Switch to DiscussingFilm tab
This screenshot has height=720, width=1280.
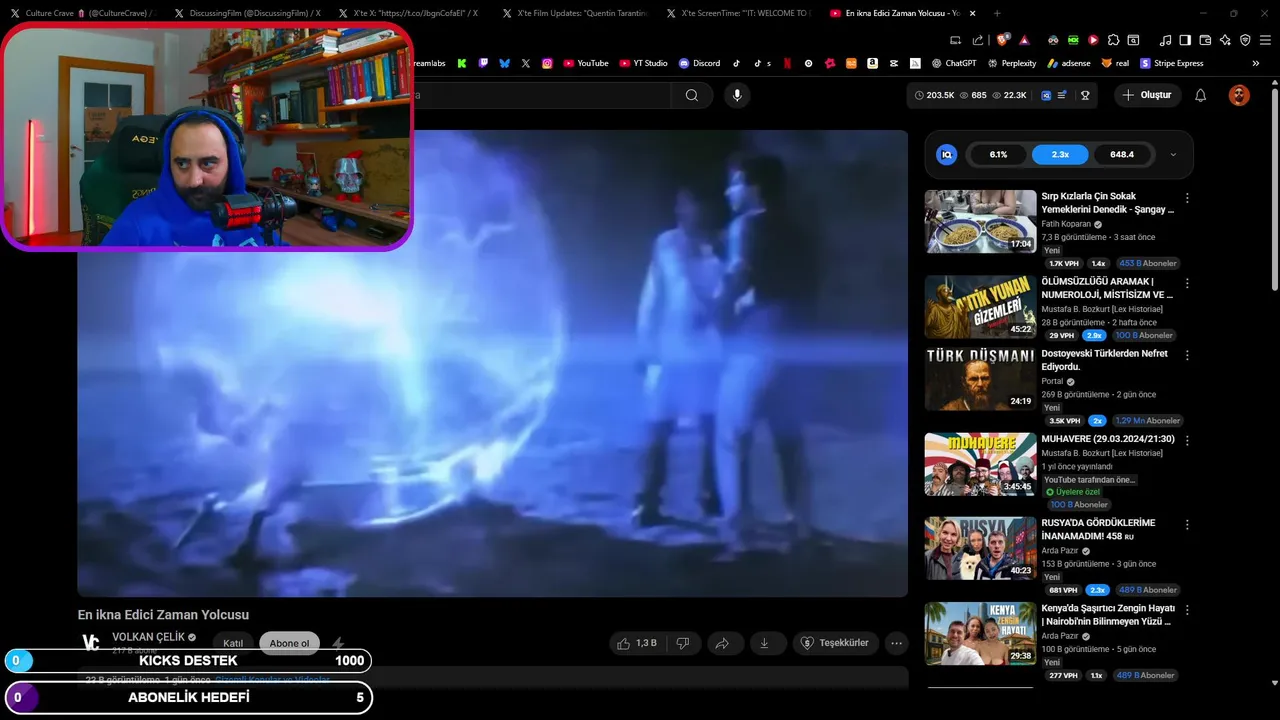pos(247,13)
